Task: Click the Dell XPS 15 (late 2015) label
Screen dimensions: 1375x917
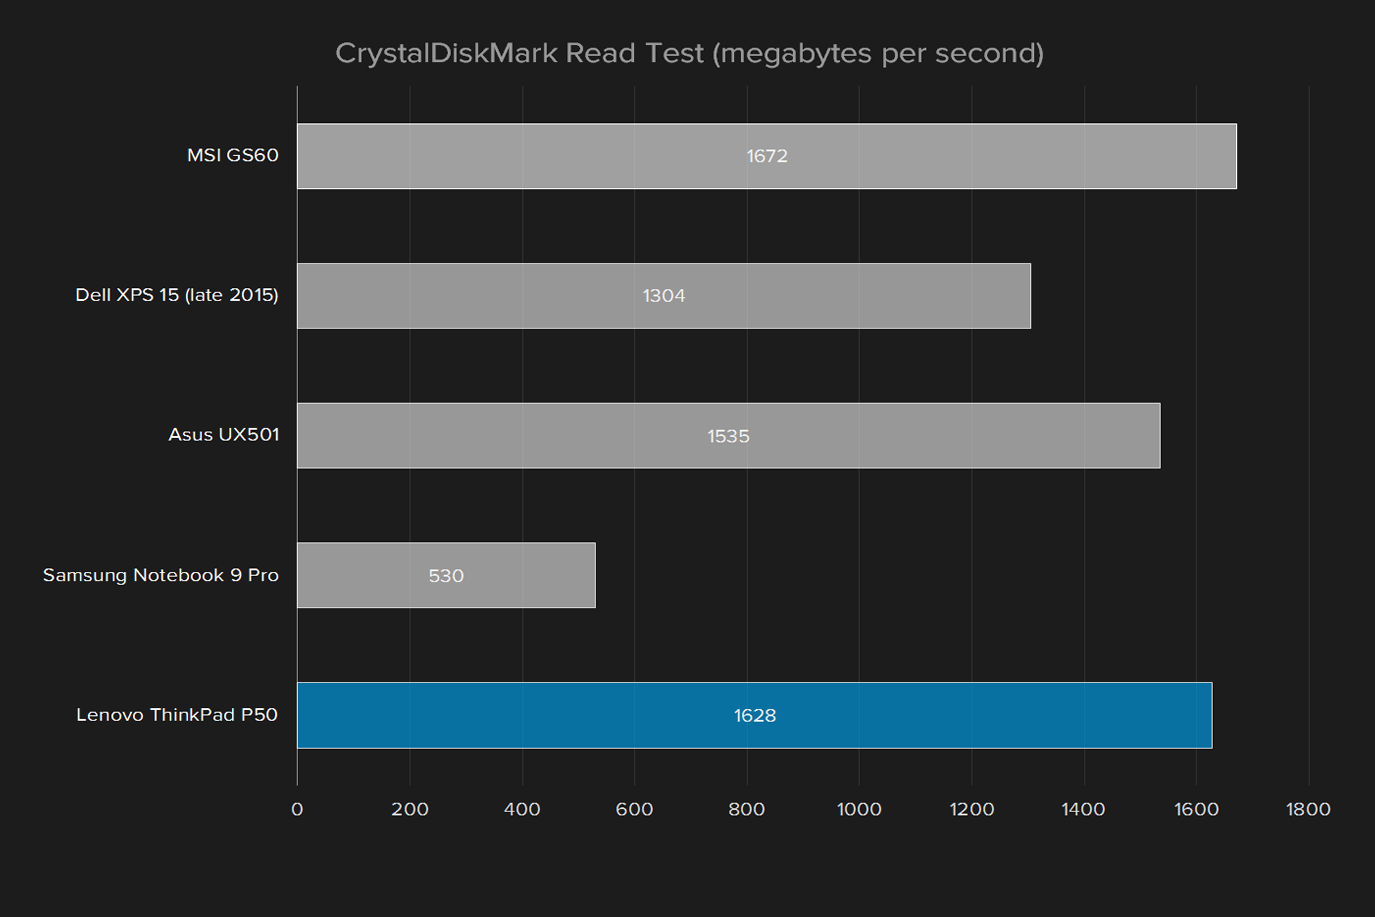Action: [177, 295]
